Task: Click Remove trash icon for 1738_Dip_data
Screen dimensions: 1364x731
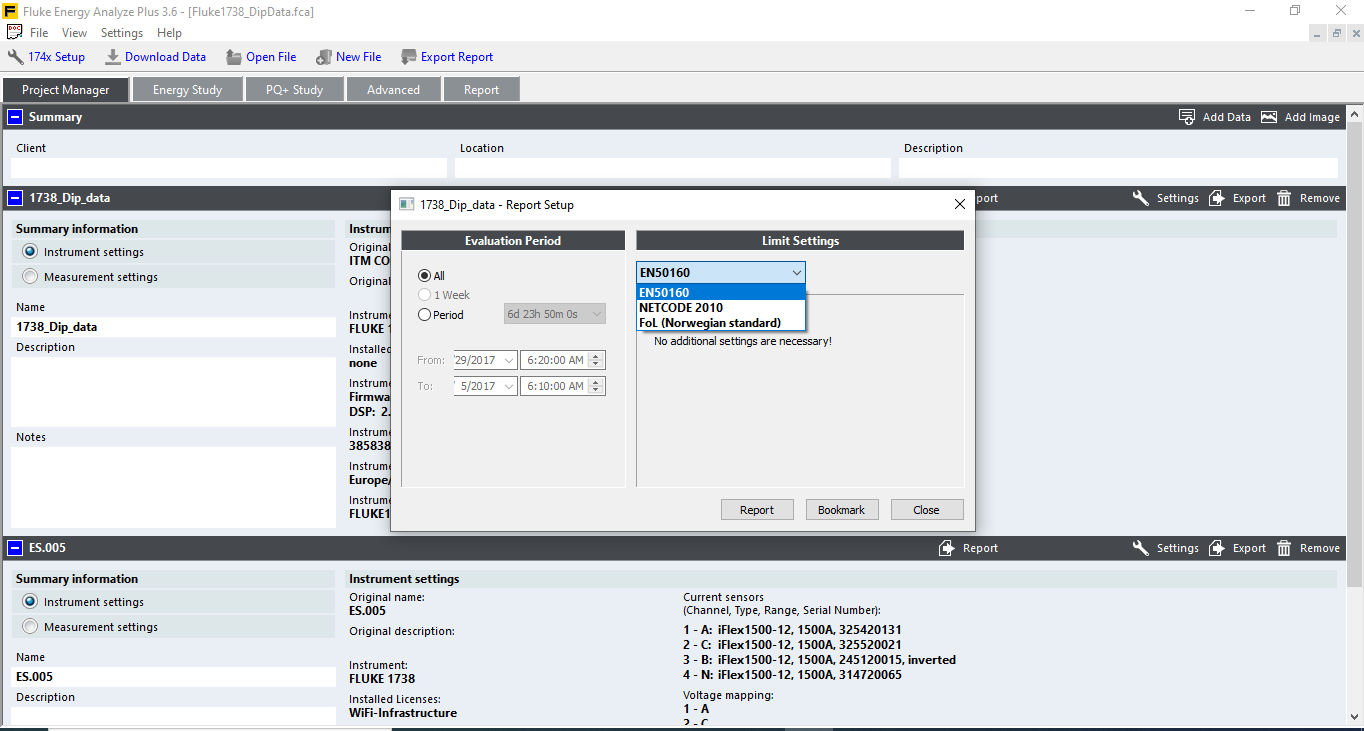Action: 1284,198
